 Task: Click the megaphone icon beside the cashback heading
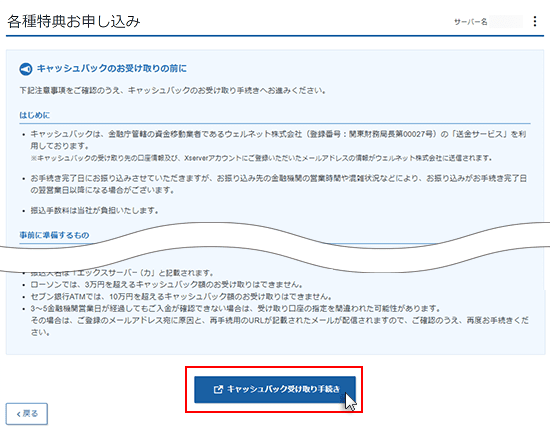tap(26, 69)
